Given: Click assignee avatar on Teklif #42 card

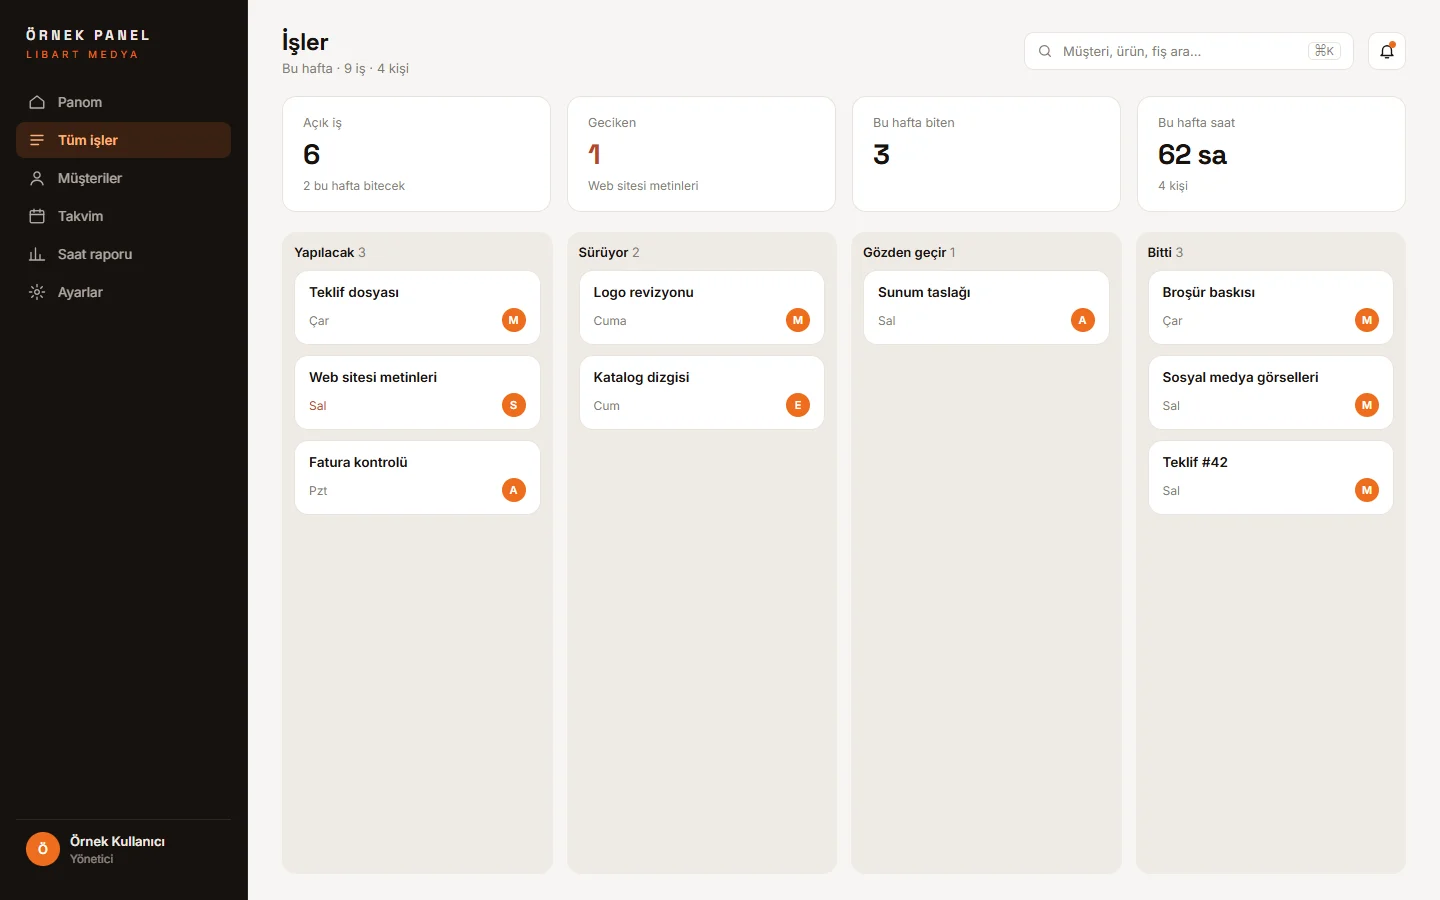Looking at the screenshot, I should click(x=1367, y=490).
